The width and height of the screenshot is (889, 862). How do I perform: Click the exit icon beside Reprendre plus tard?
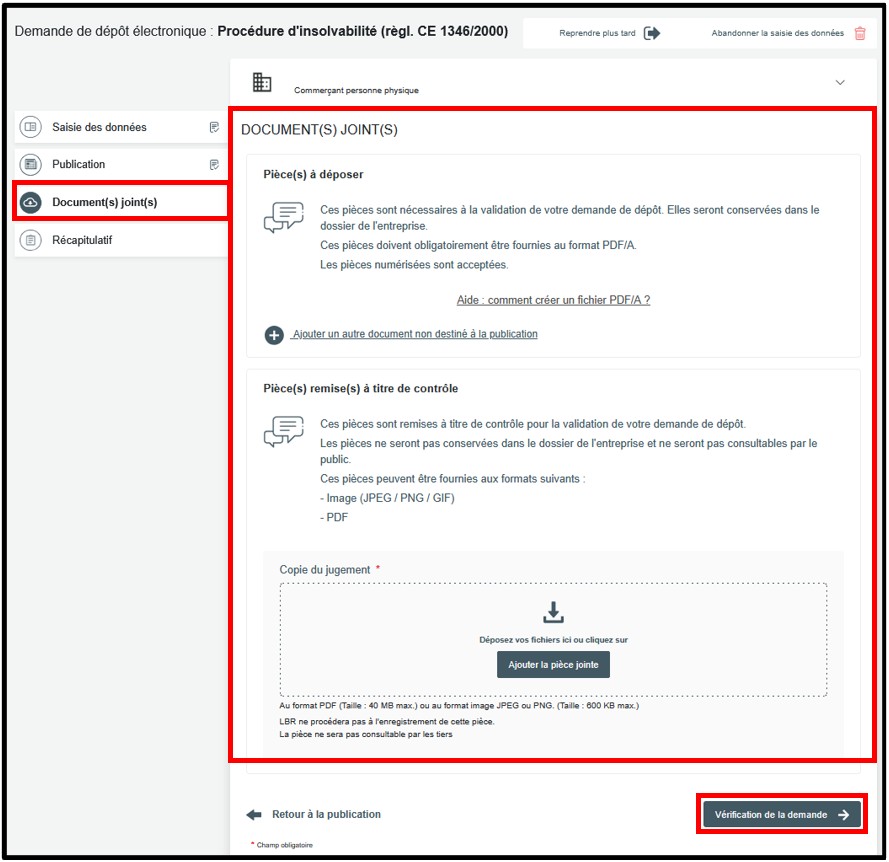[x=652, y=33]
